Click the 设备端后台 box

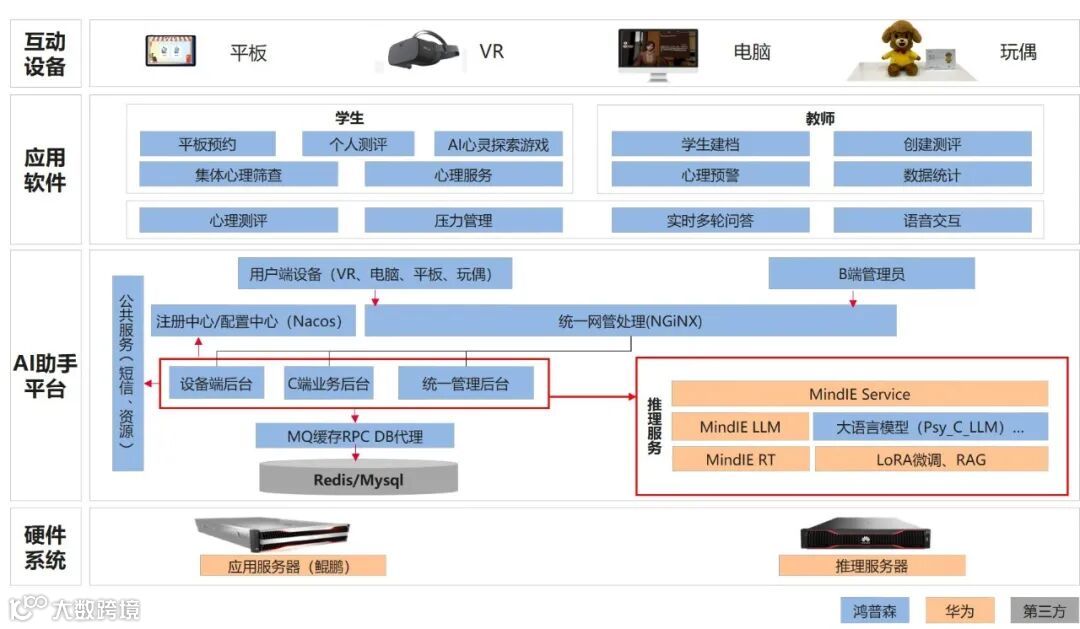pos(216,383)
